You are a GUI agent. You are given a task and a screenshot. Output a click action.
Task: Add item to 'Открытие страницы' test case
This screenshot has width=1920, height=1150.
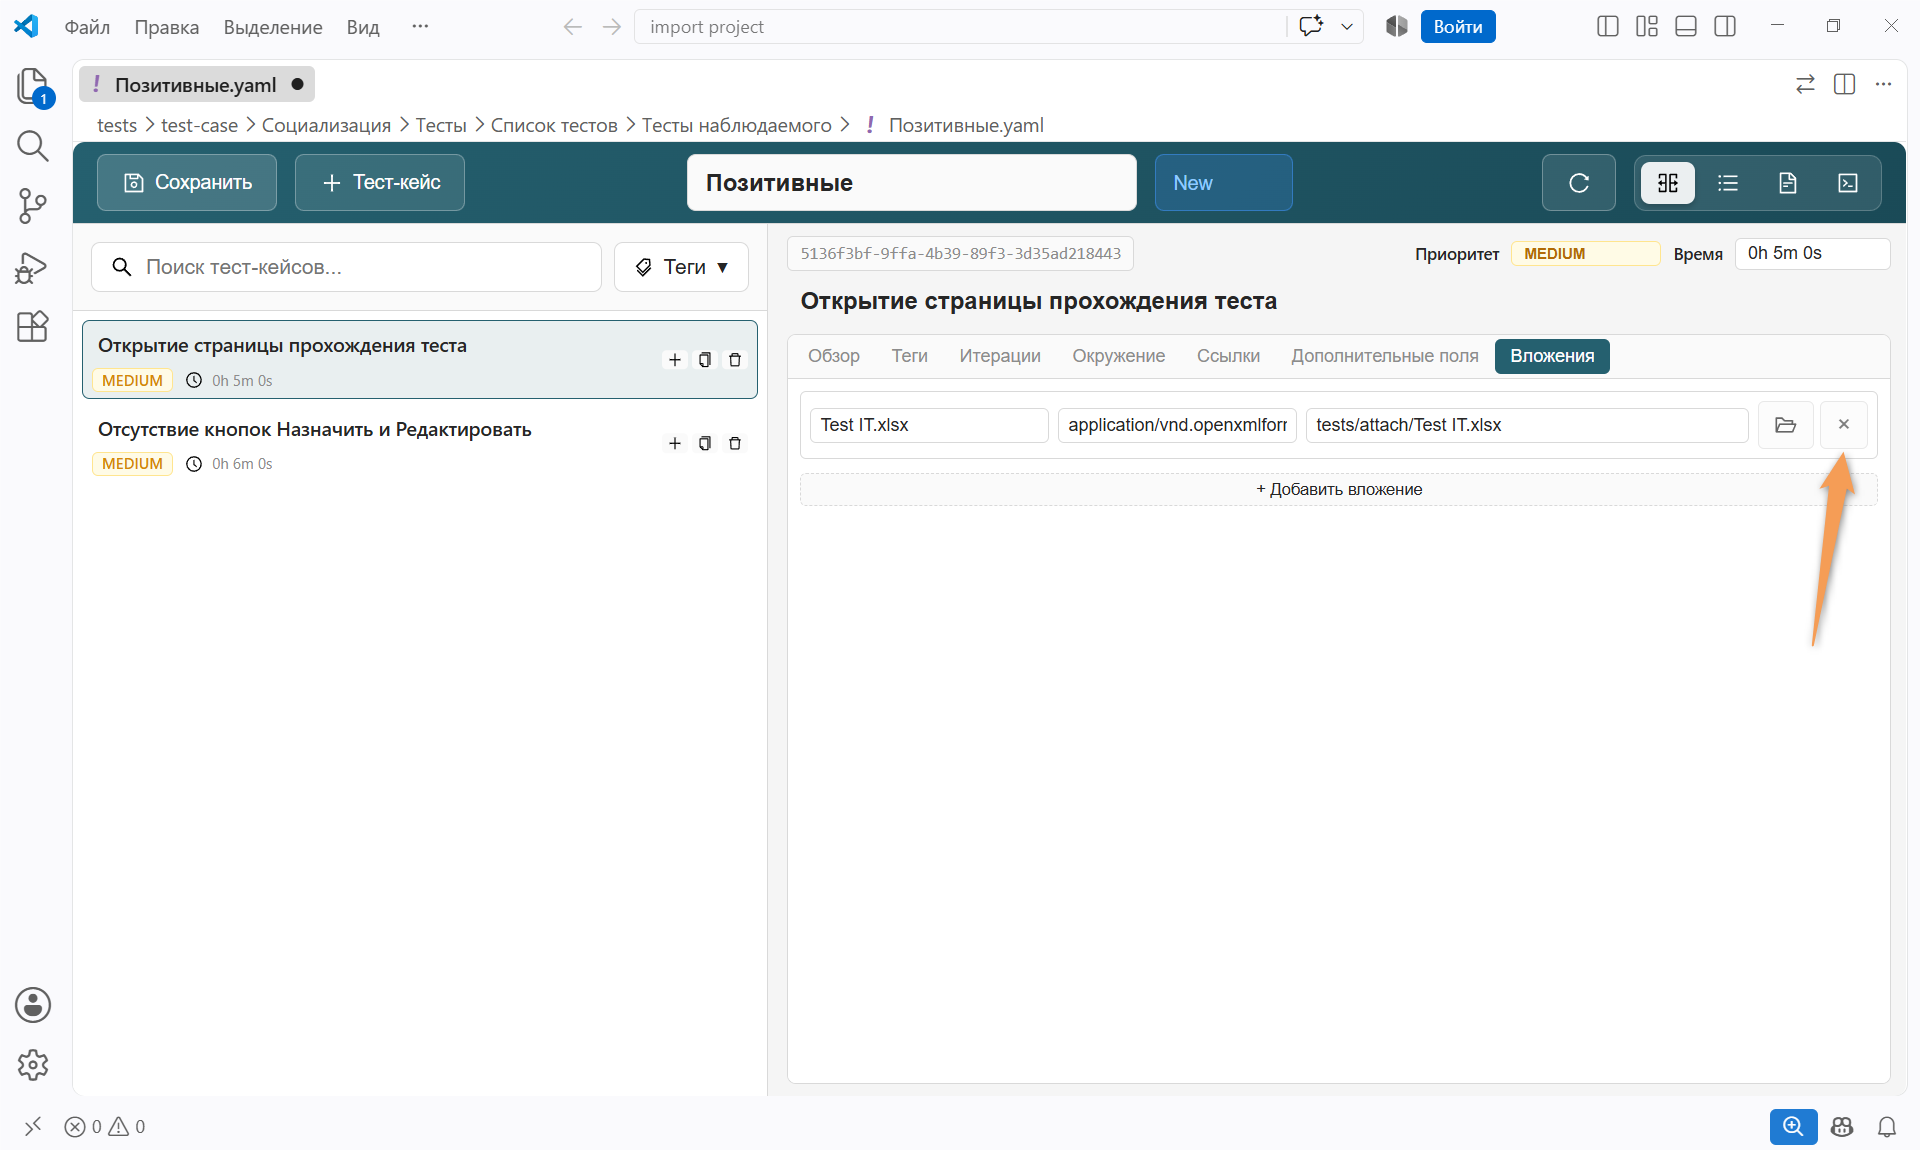(675, 360)
